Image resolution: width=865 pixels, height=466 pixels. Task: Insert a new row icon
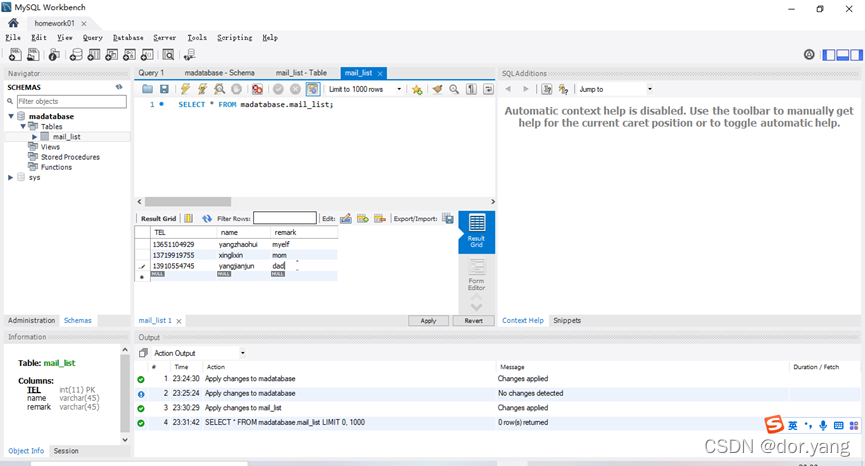pos(362,218)
